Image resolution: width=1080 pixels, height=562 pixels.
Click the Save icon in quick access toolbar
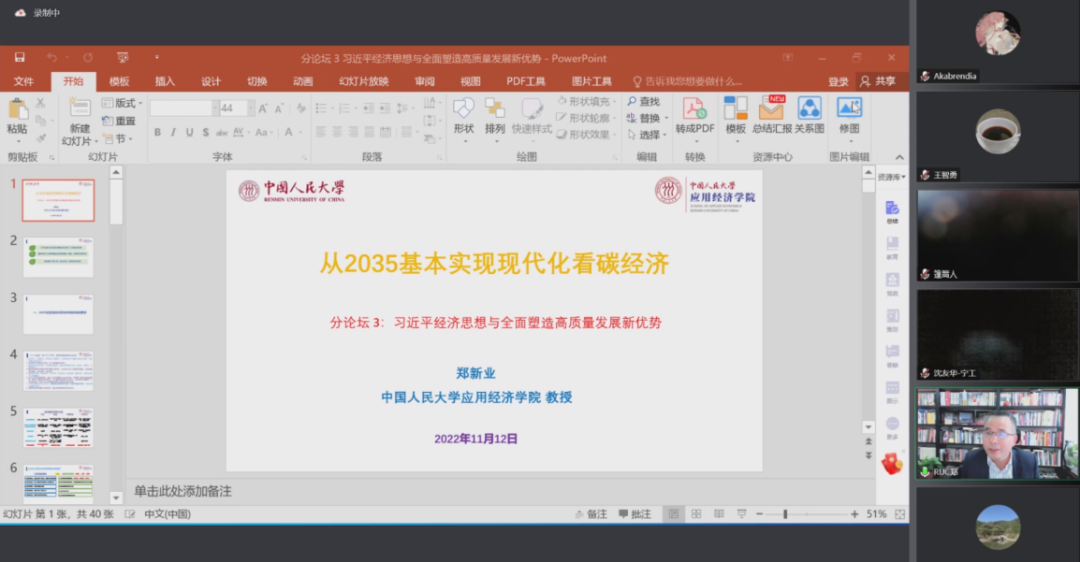click(19, 58)
